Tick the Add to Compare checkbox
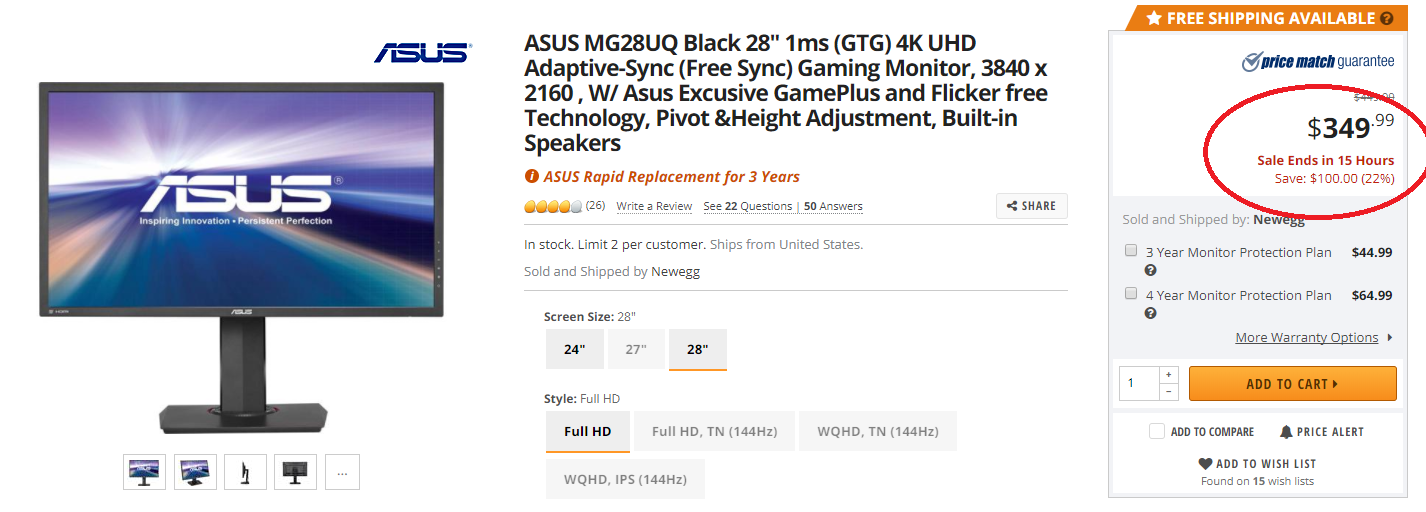 pos(1157,432)
